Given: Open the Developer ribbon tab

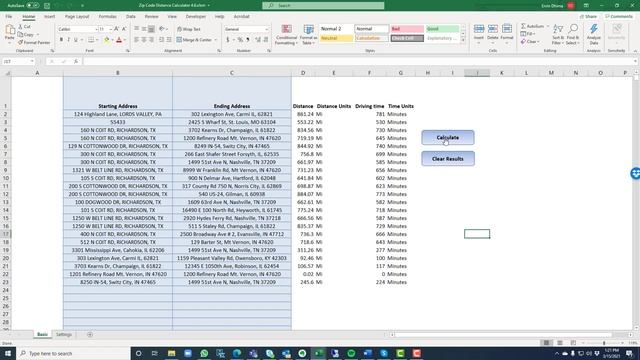Looking at the screenshot, I should tap(196, 17).
